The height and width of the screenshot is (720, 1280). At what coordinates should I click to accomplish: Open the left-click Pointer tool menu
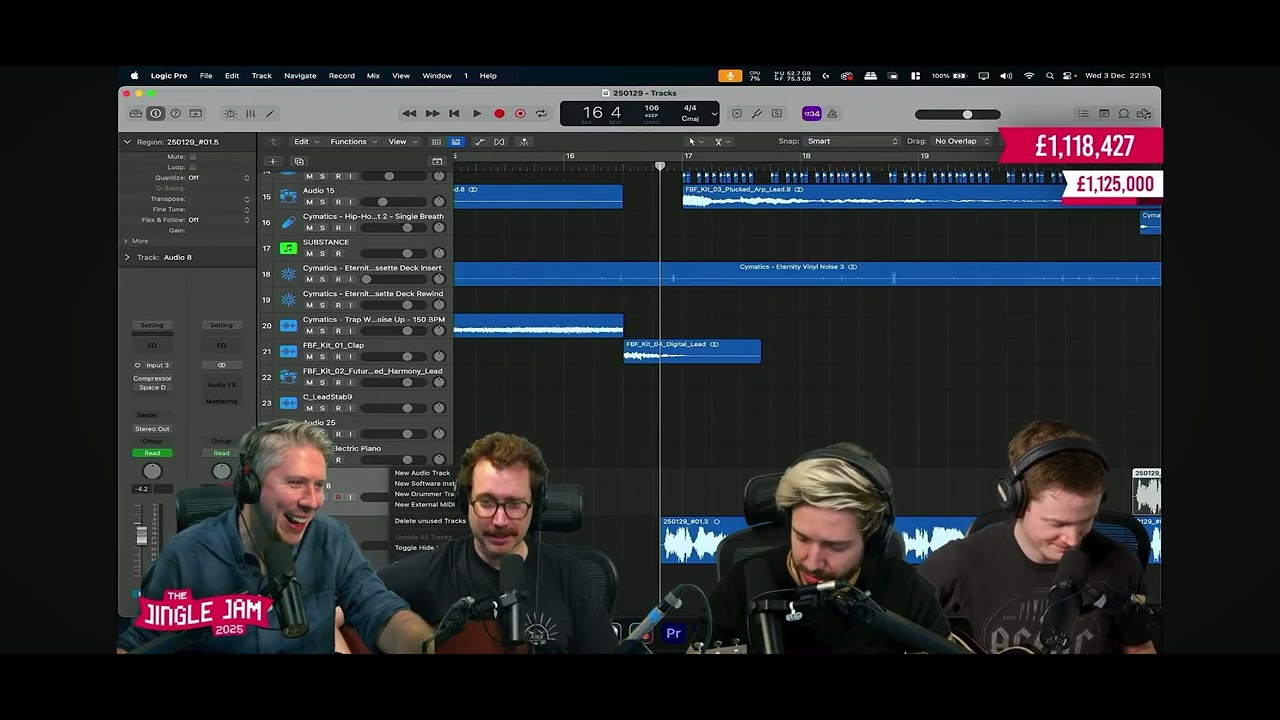click(694, 142)
